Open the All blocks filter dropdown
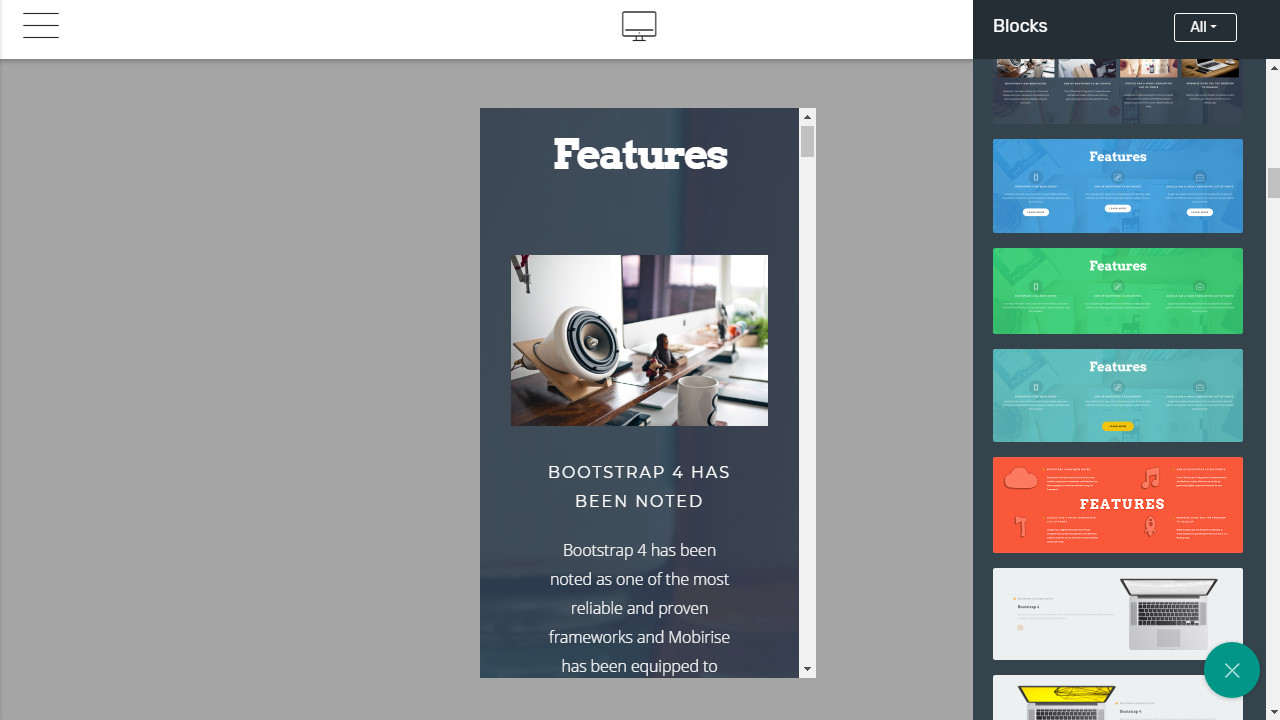 (x=1205, y=27)
